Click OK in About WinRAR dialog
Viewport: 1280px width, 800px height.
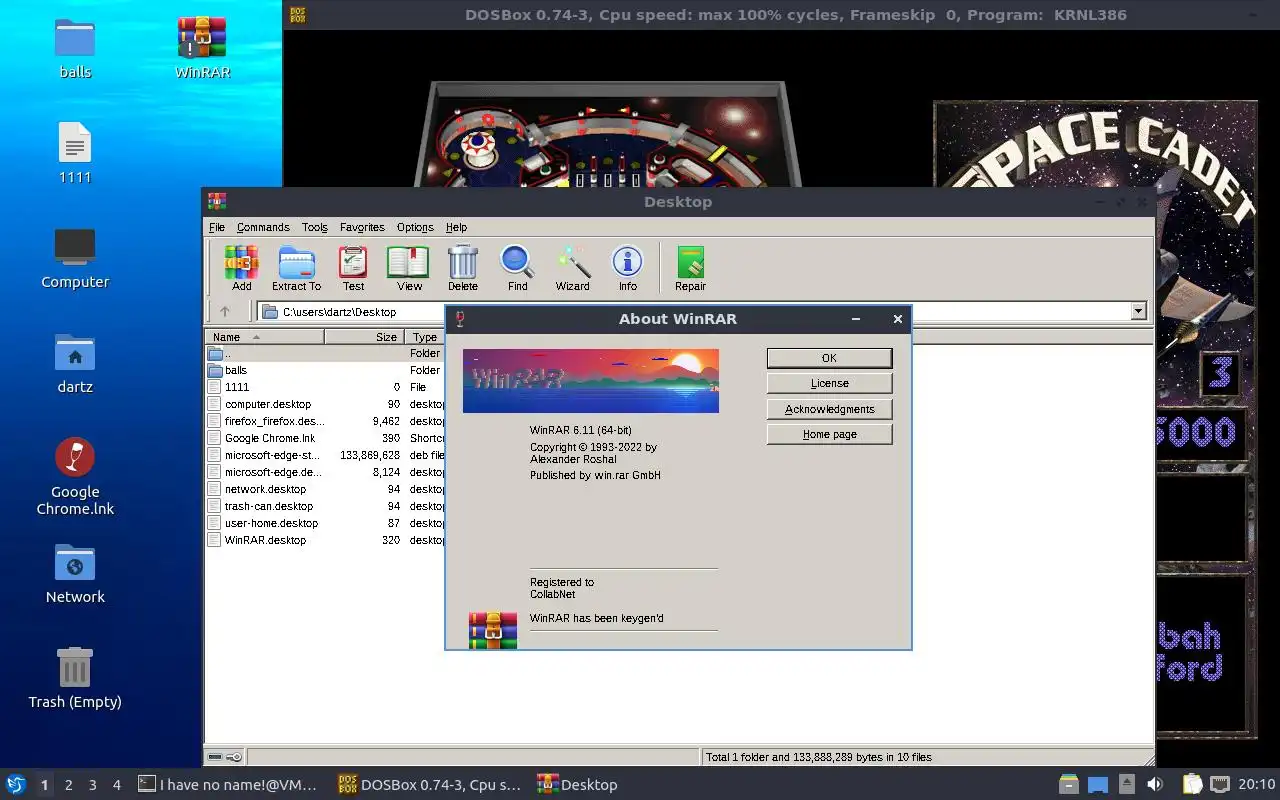click(x=829, y=358)
